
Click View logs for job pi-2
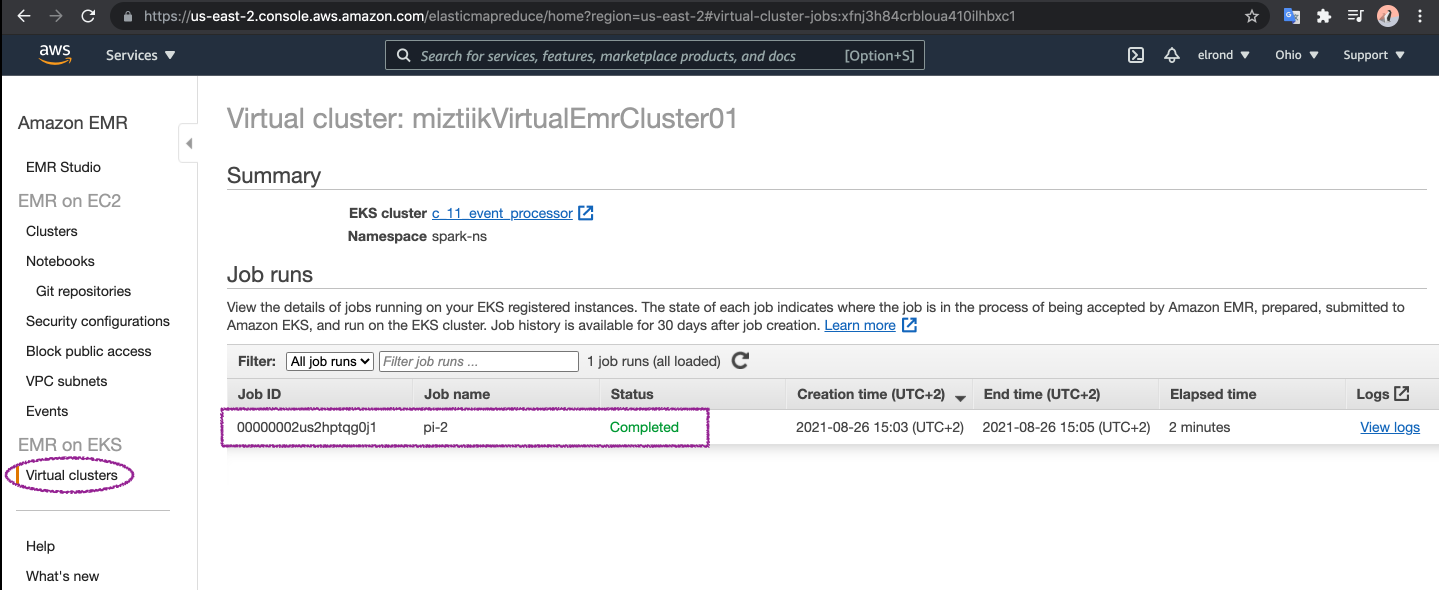[x=1390, y=427]
